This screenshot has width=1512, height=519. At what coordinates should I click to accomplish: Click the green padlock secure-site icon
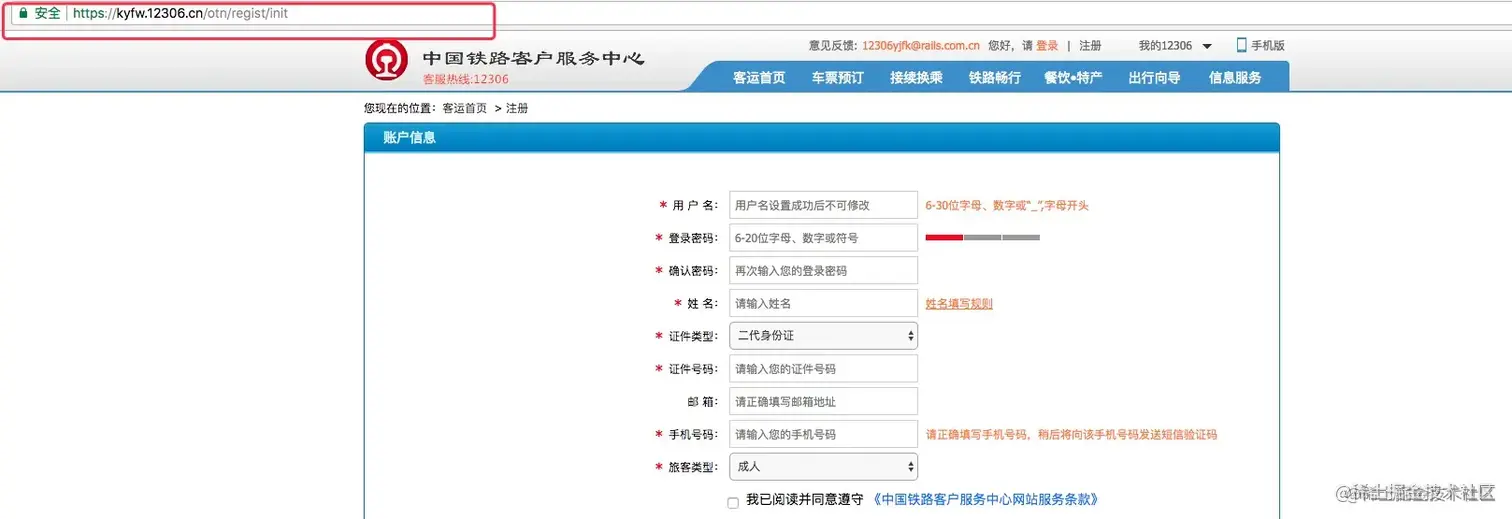23,14
